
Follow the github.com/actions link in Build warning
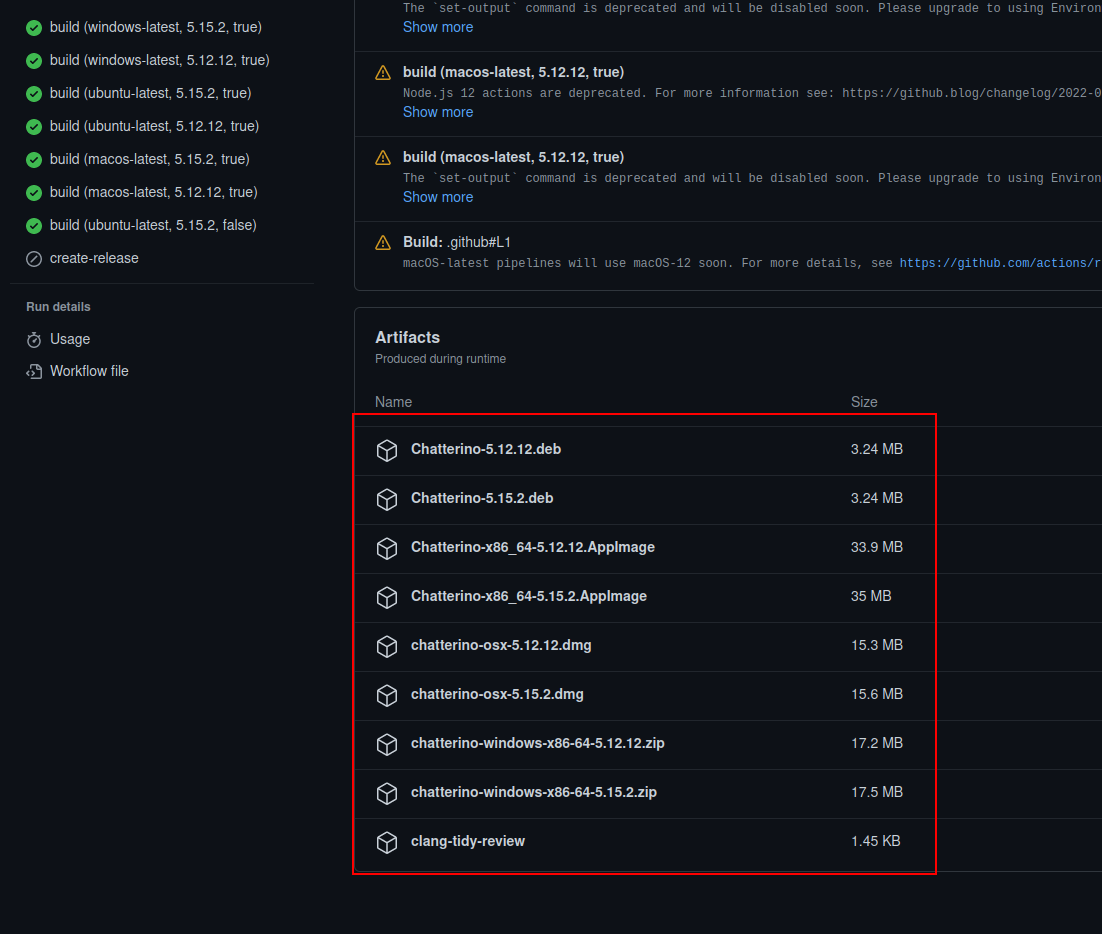tap(1001, 263)
